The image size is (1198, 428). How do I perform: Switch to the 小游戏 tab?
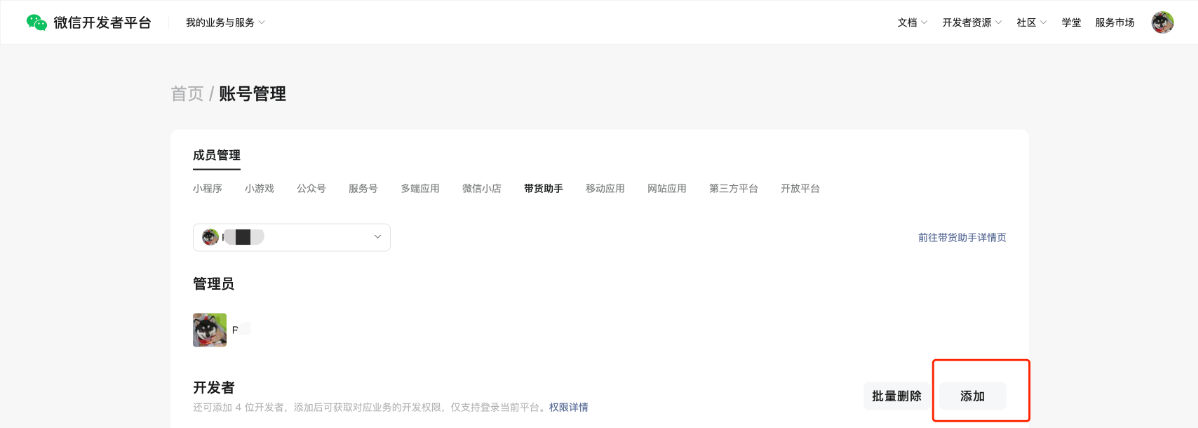coord(259,188)
